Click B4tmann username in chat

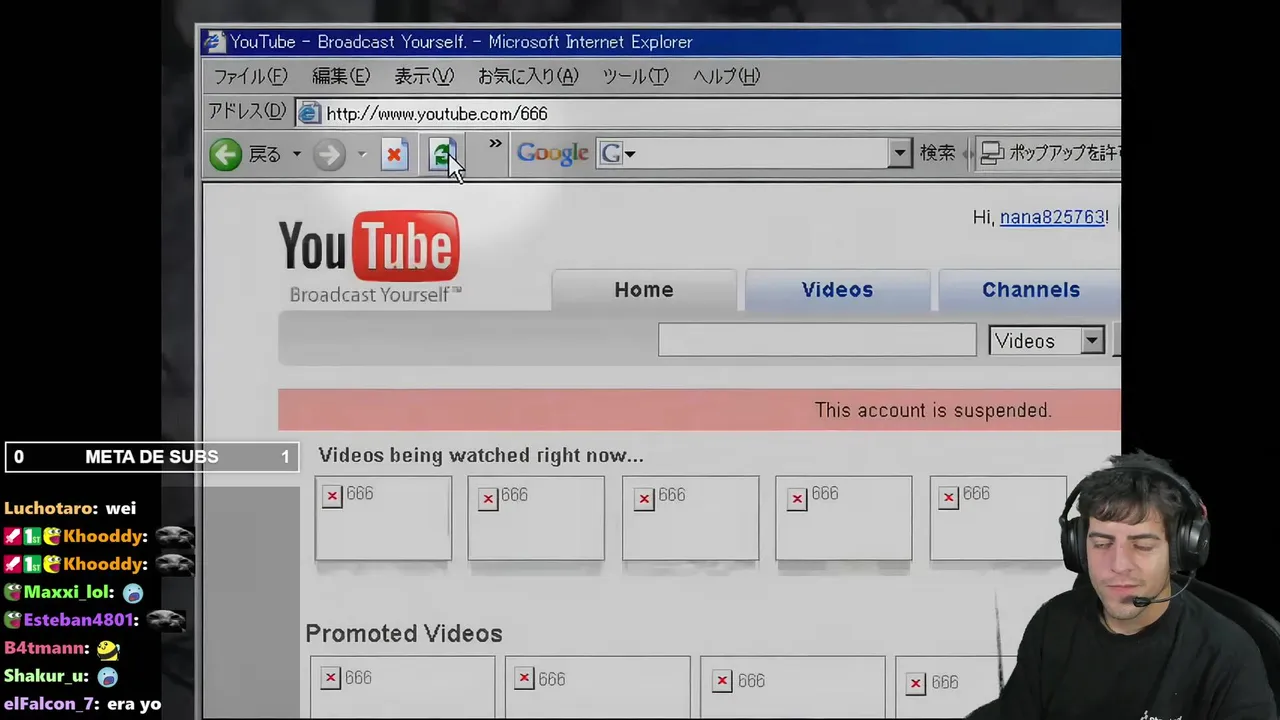(46, 648)
